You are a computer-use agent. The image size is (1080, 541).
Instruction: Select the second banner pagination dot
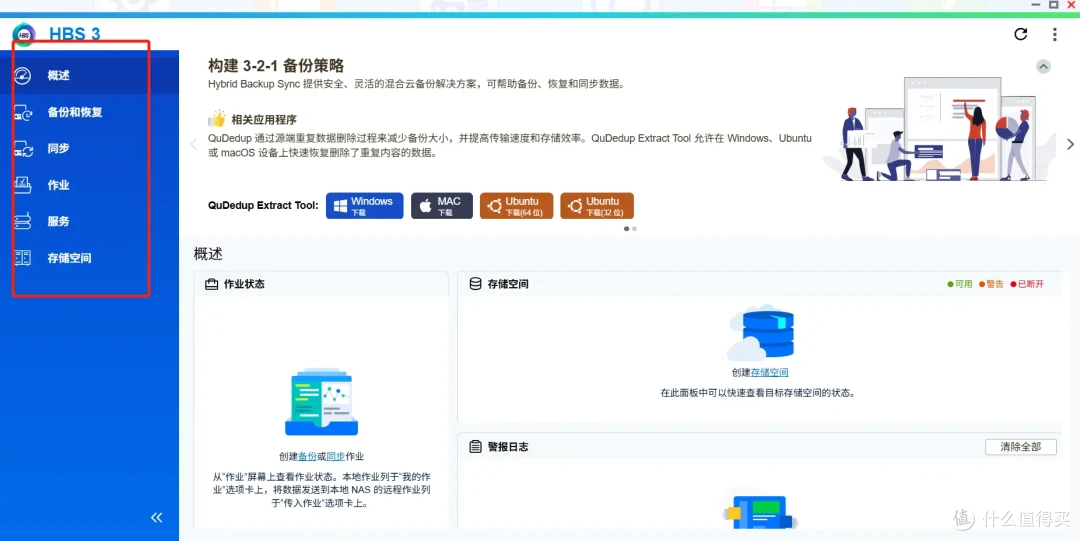[x=634, y=229]
